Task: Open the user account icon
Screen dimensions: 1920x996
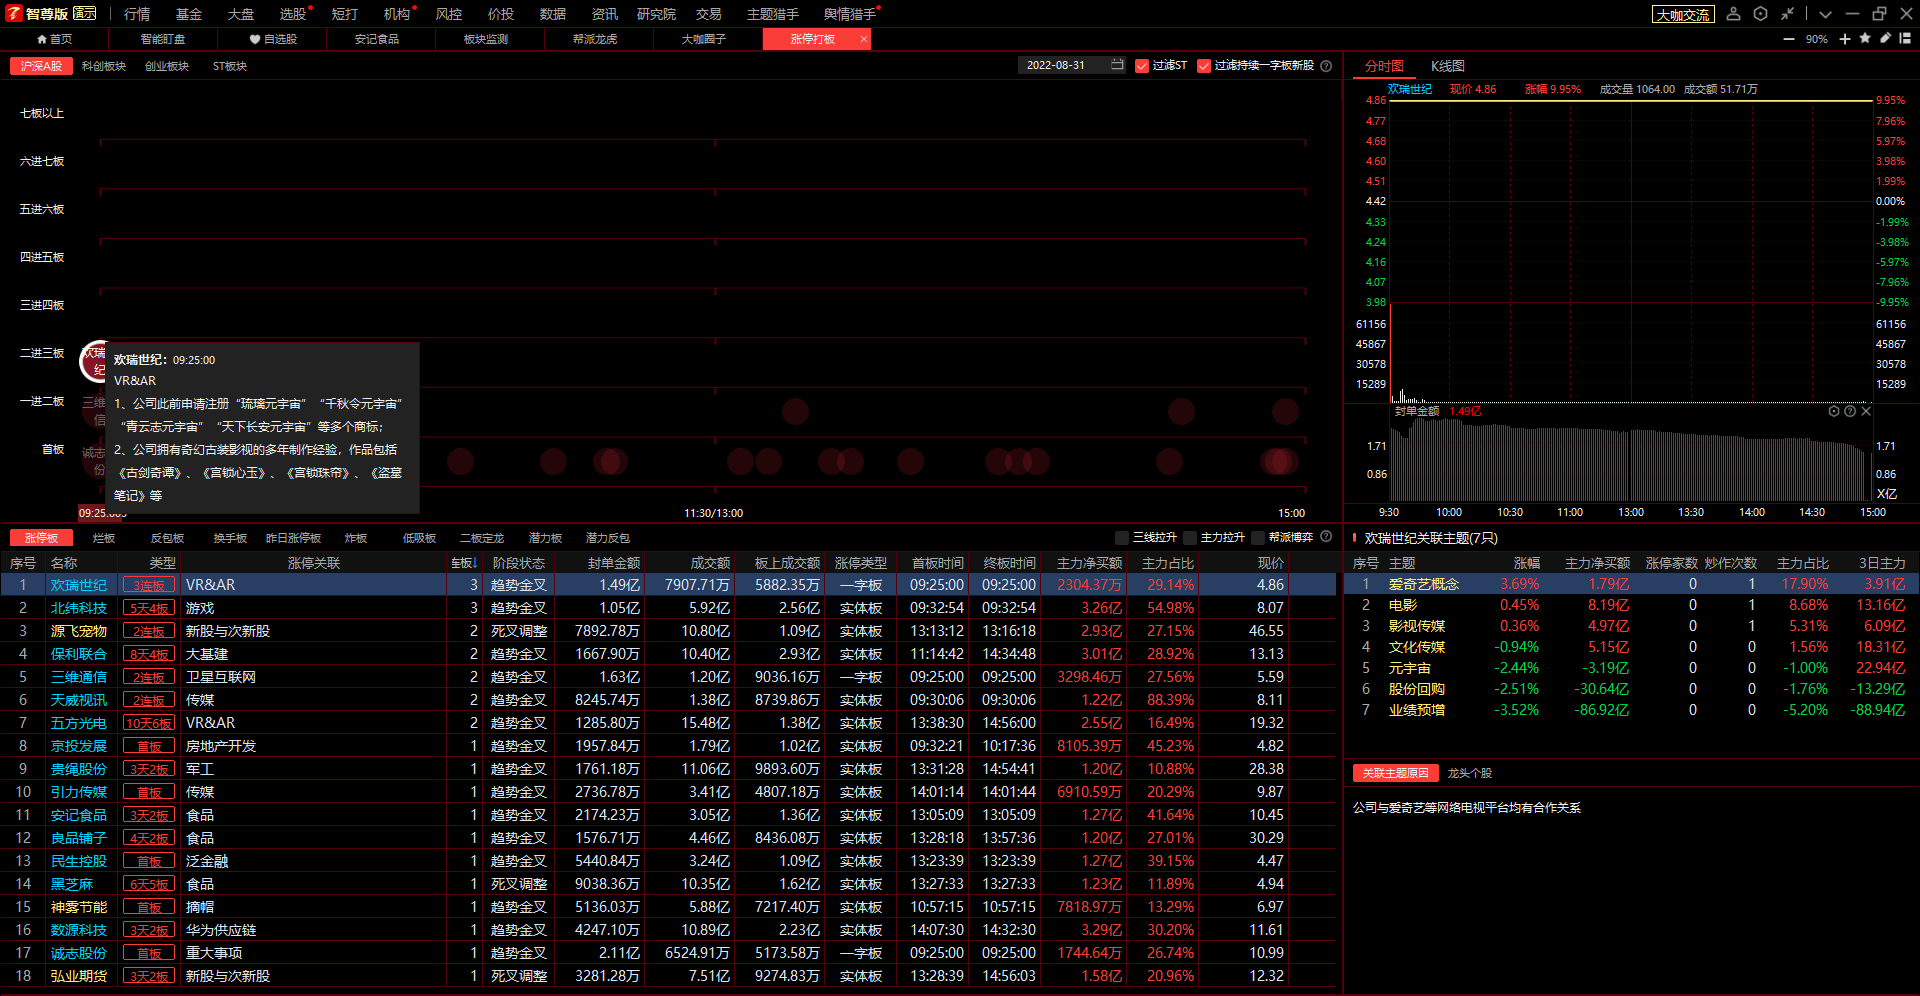Action: click(x=1734, y=14)
